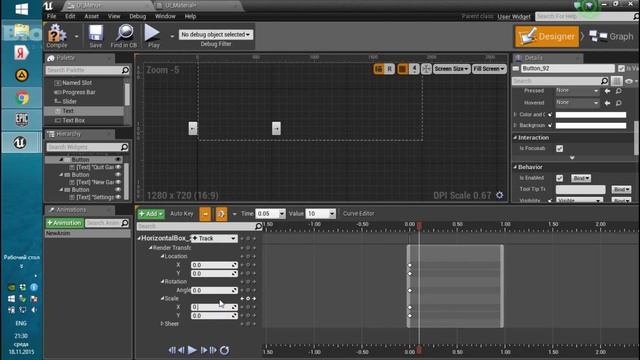Toggle the orange snapping icon in the timeline toolbar
The image size is (640, 360).
221,213
